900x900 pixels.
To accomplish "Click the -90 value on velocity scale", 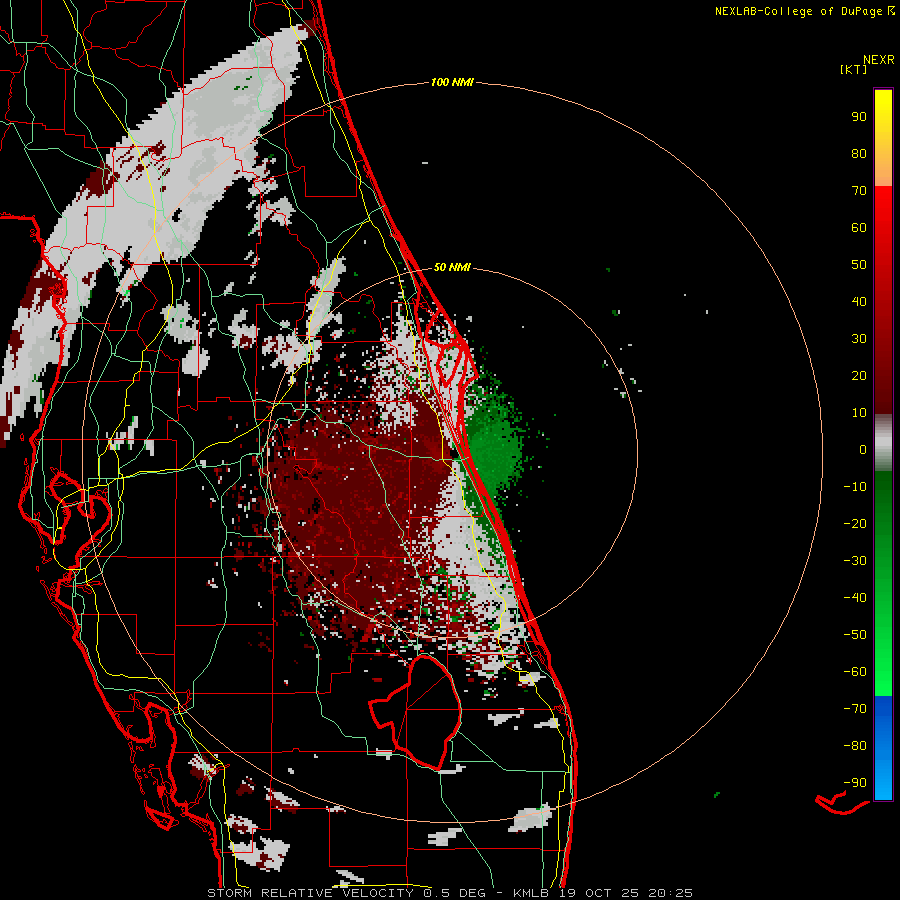I will tap(855, 783).
